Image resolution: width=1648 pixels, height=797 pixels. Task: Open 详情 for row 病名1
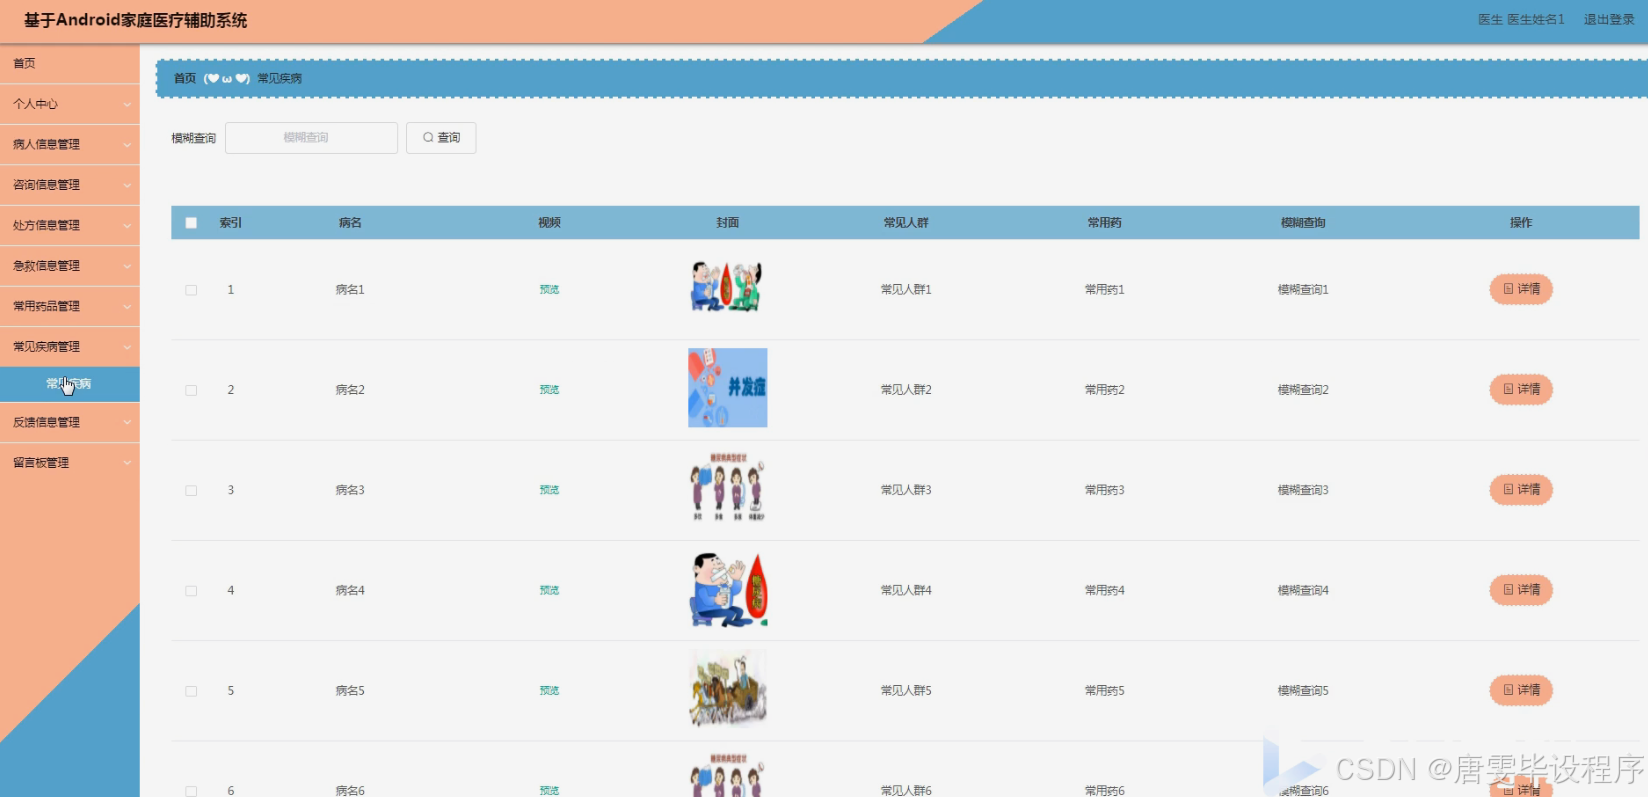(1521, 289)
